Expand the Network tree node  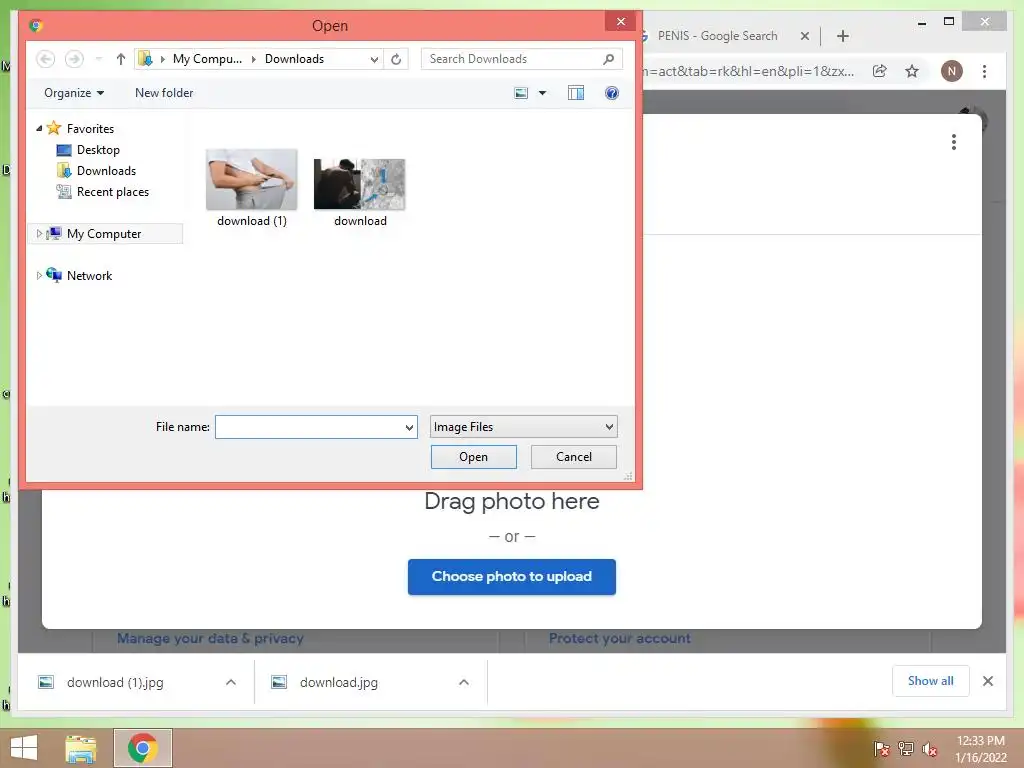click(39, 275)
